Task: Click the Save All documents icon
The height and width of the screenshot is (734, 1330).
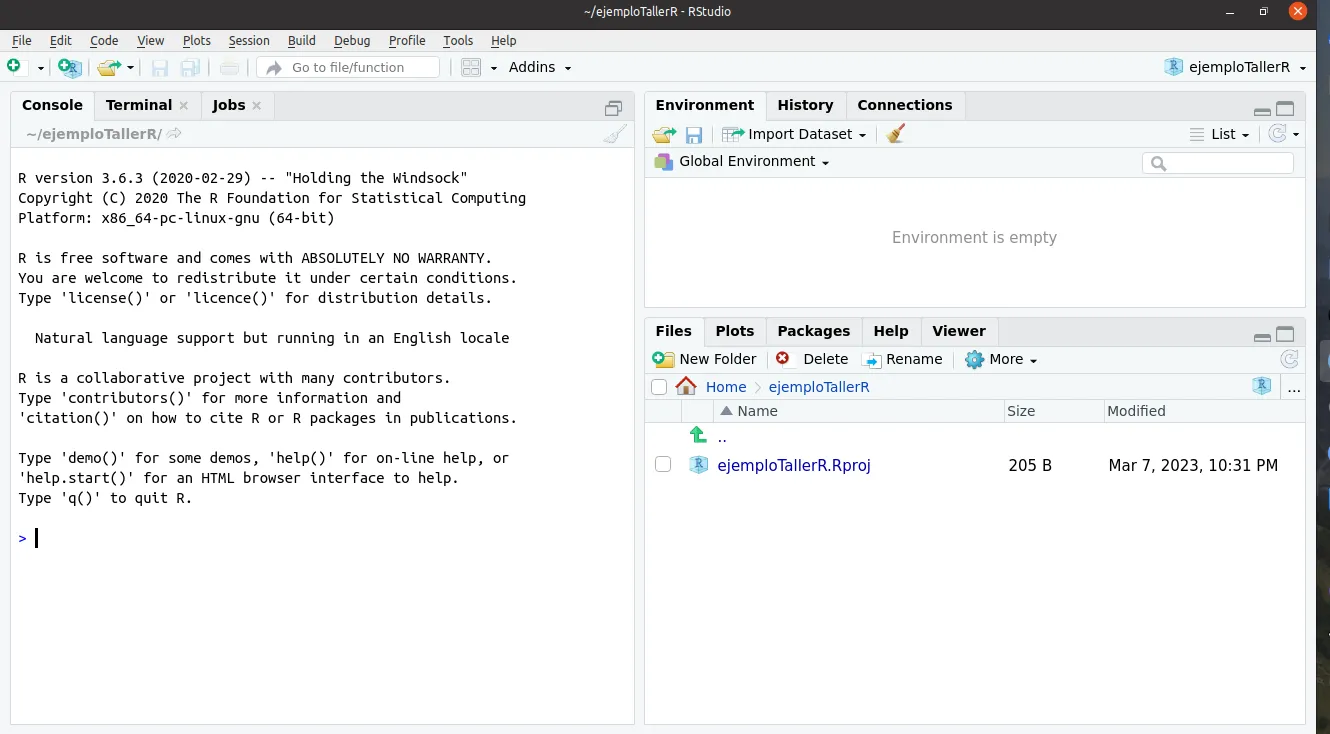Action: click(x=190, y=67)
